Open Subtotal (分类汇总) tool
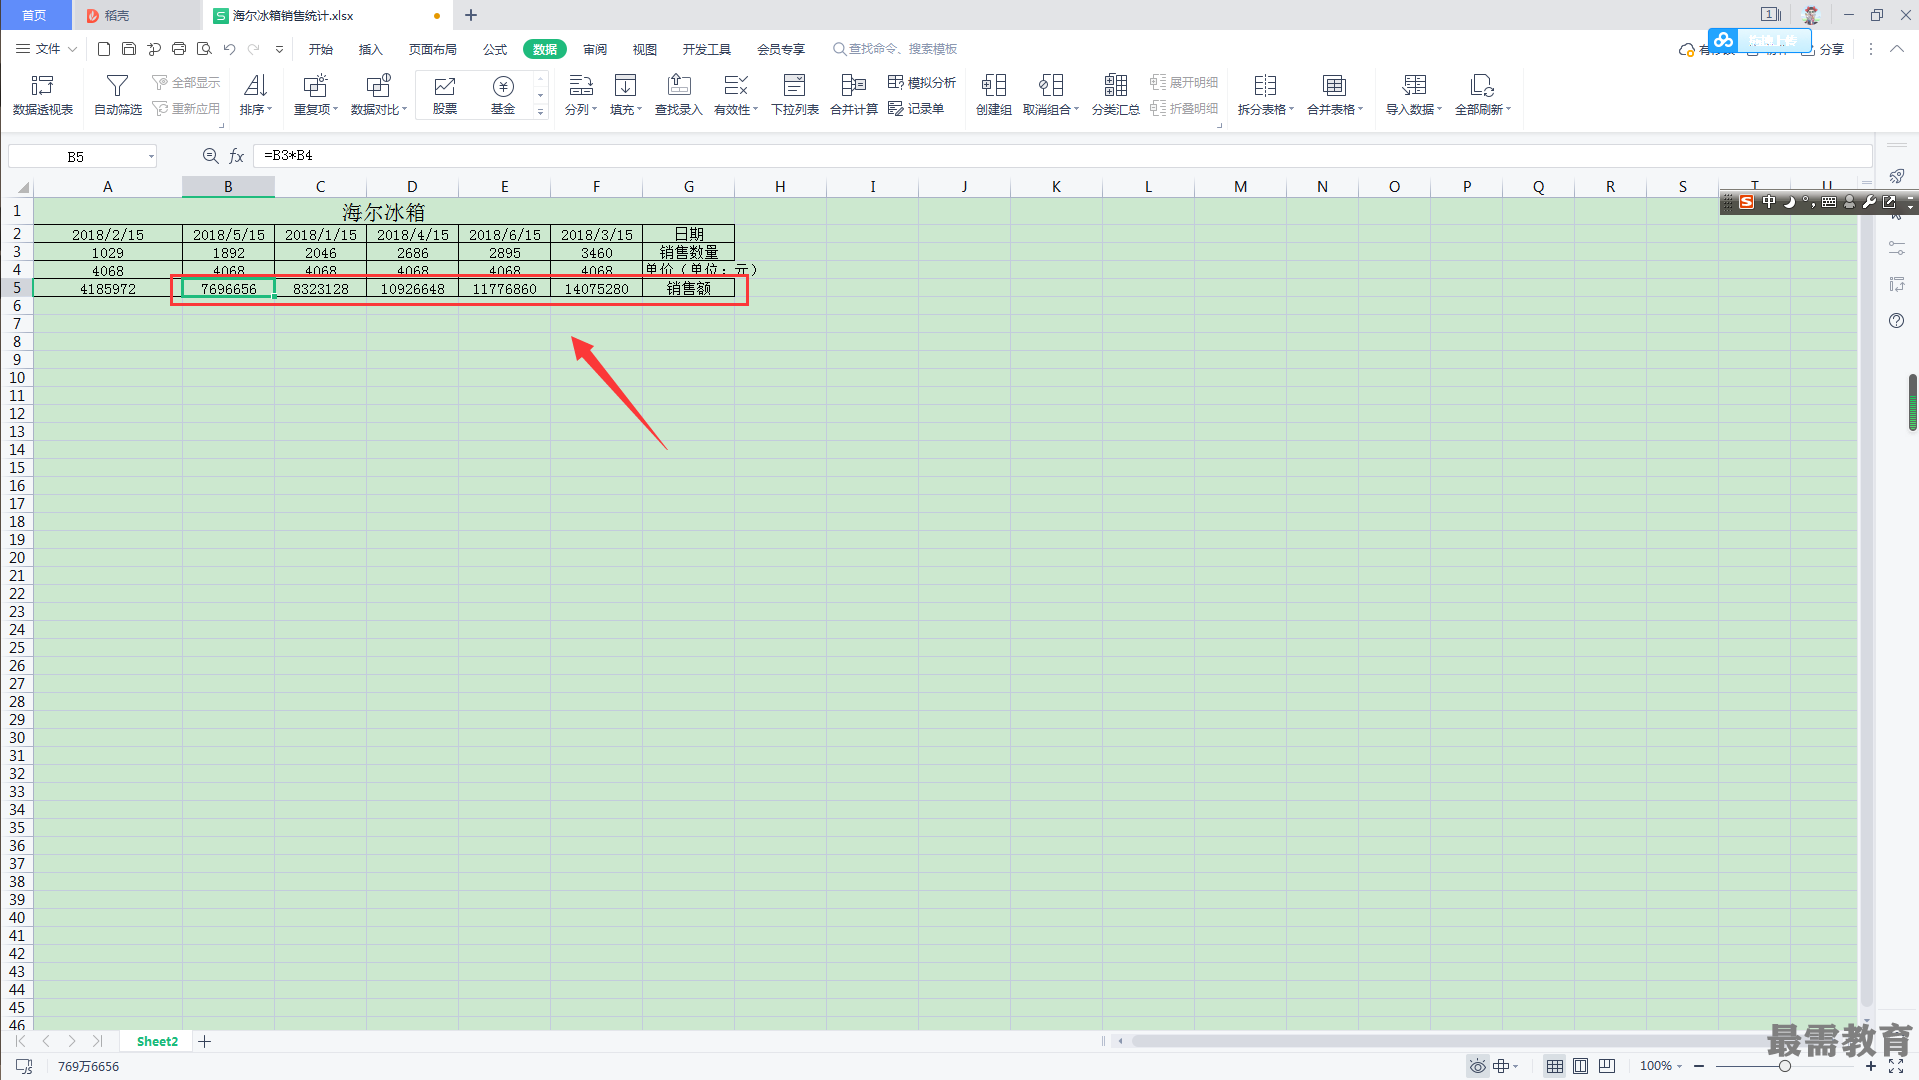Image resolution: width=1919 pixels, height=1080 pixels. (1116, 95)
